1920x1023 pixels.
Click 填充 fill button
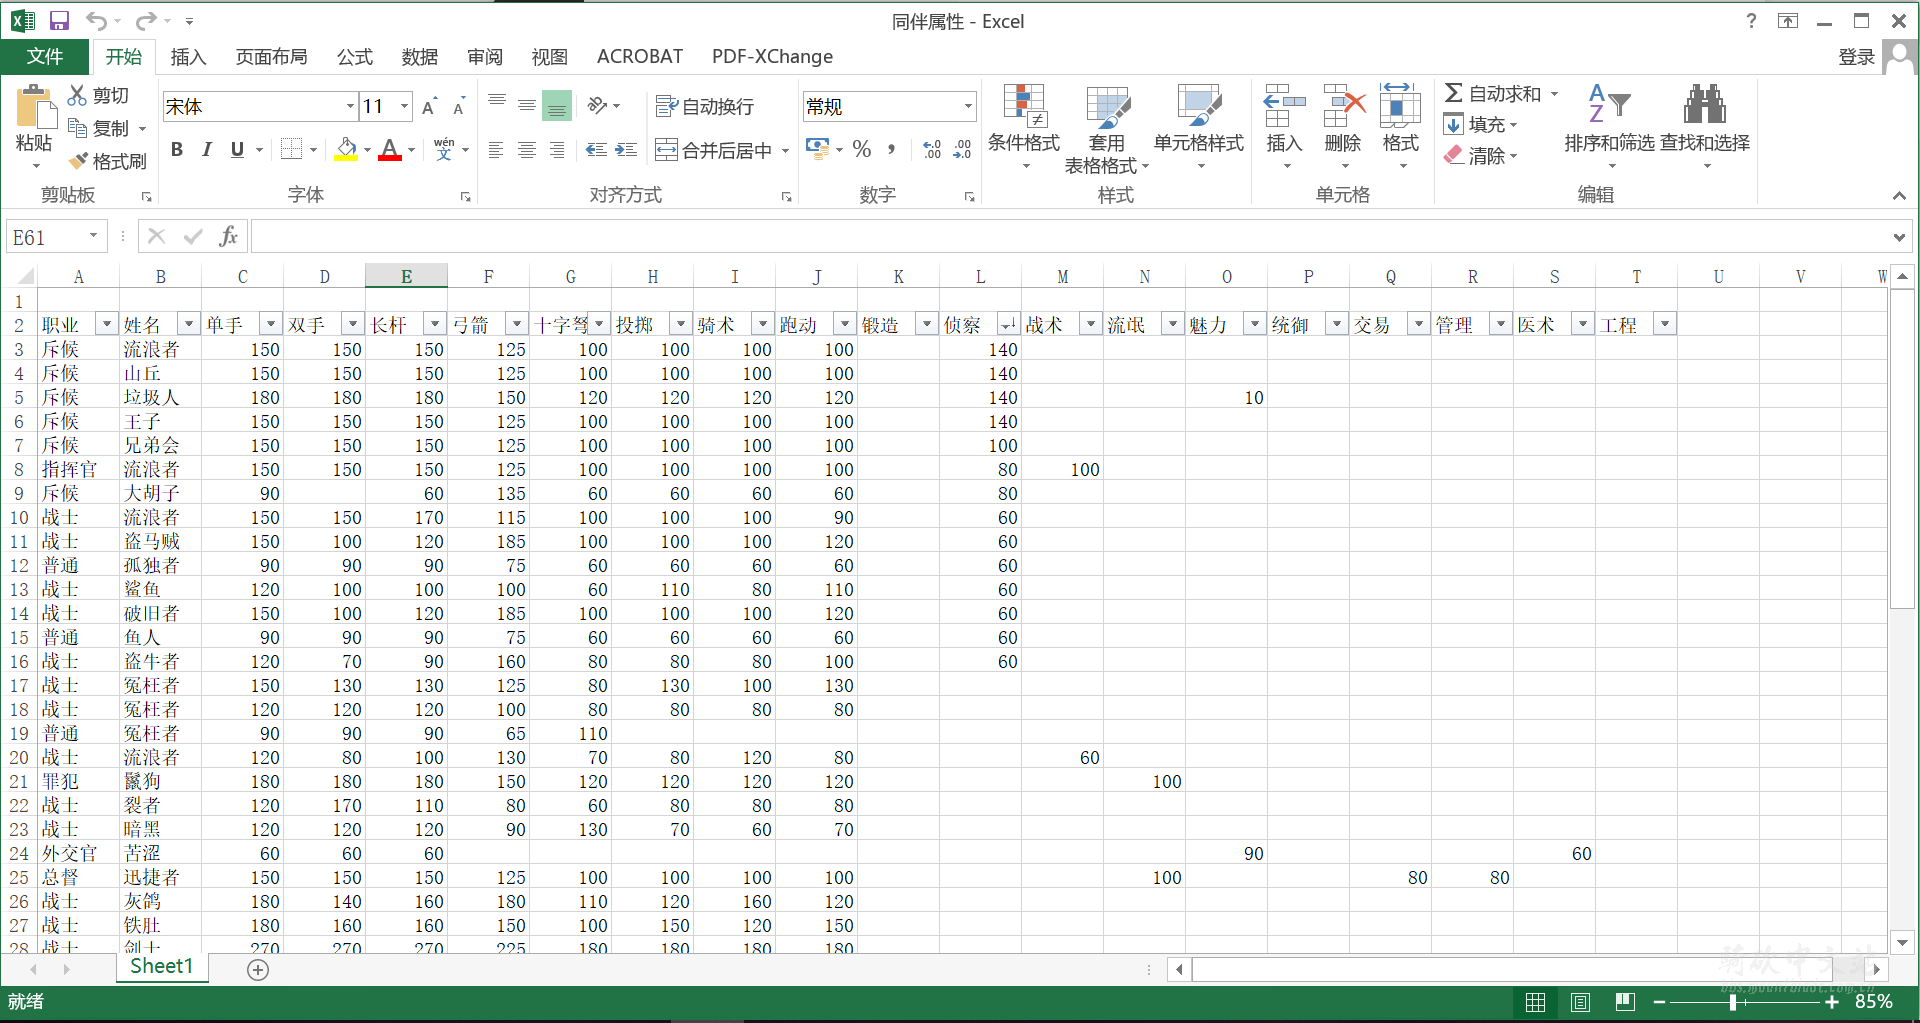point(1480,124)
